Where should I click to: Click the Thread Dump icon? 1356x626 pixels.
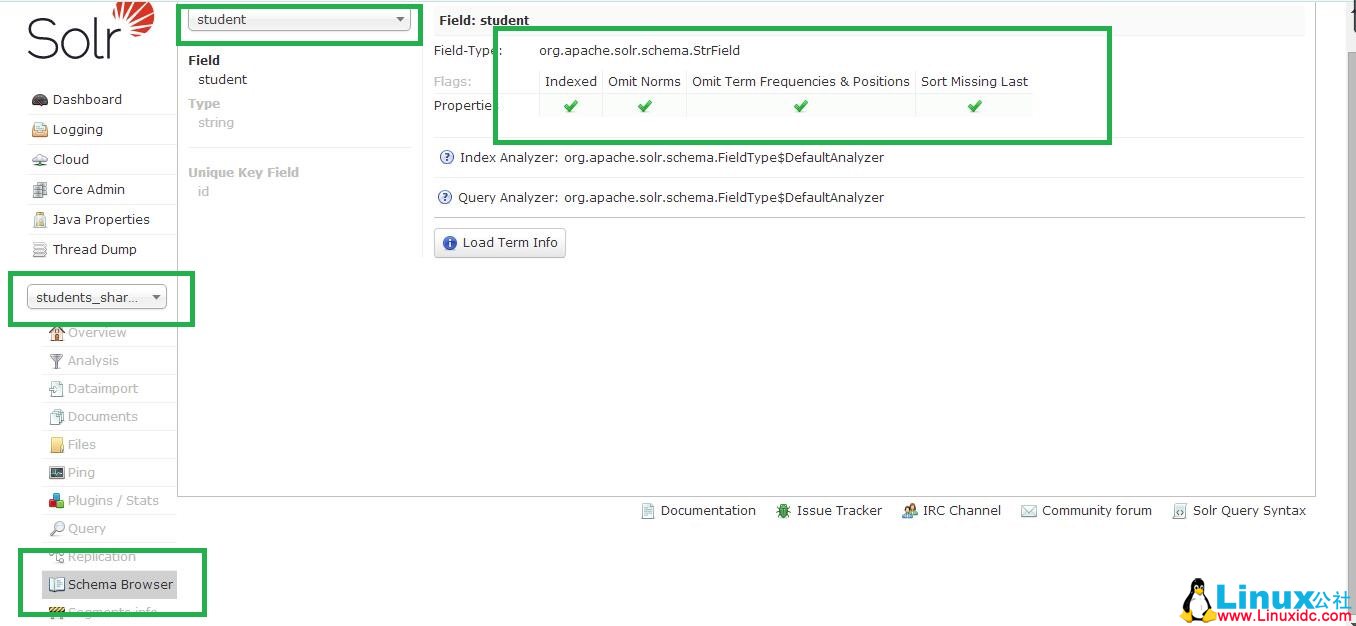tap(40, 250)
